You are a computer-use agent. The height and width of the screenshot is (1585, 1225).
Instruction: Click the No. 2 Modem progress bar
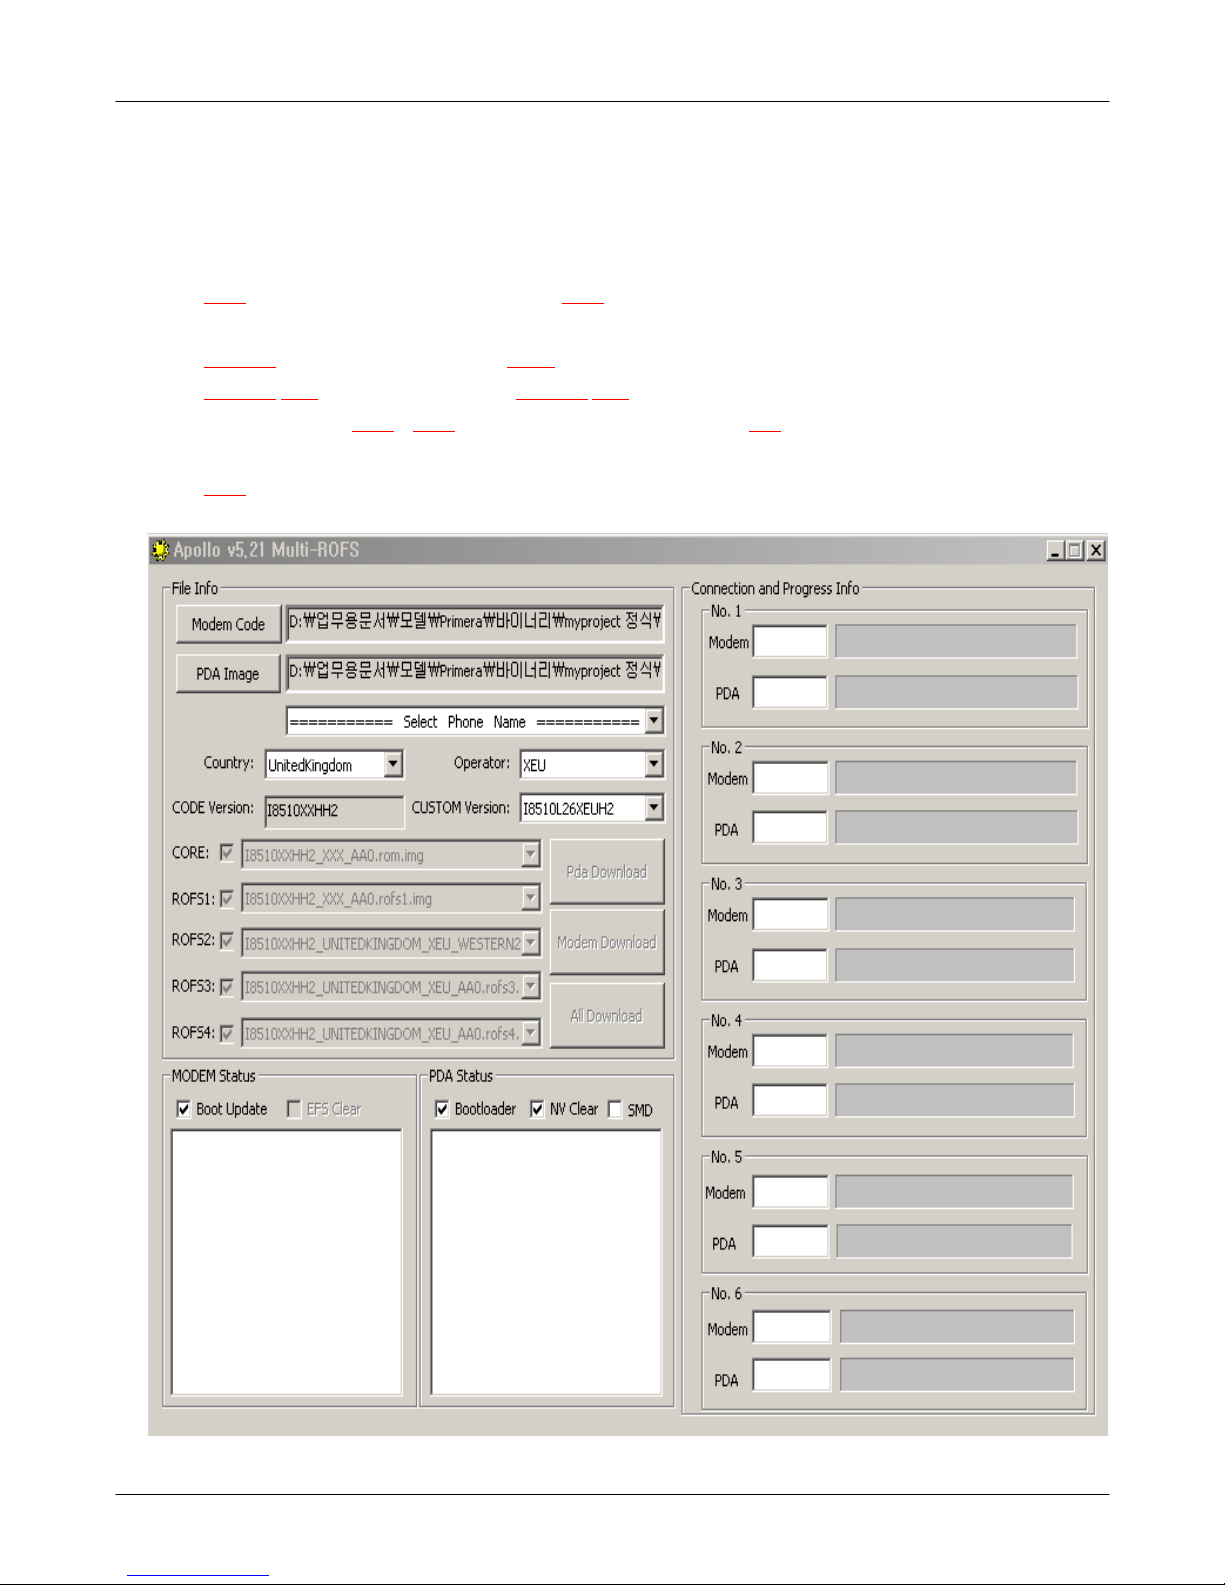coord(956,778)
